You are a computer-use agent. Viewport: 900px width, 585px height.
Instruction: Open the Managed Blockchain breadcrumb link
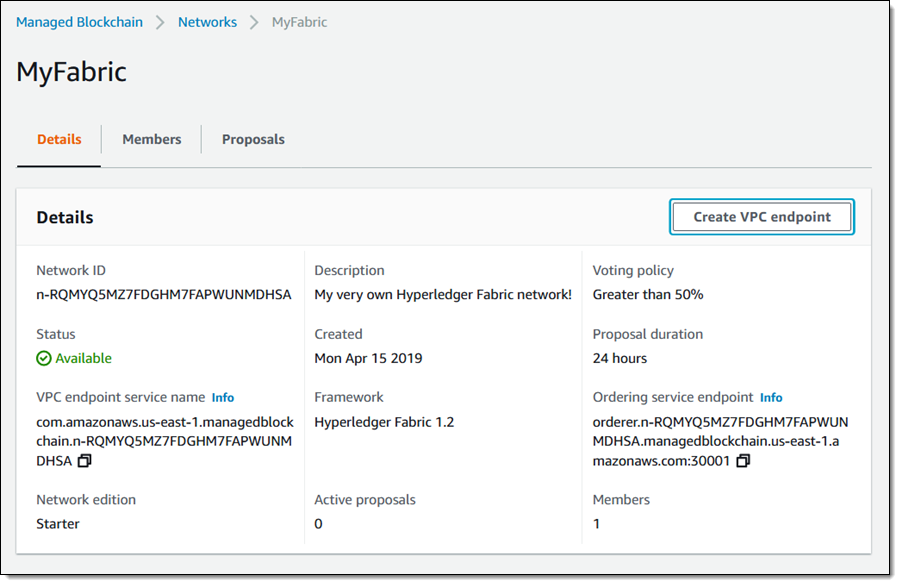coord(79,22)
